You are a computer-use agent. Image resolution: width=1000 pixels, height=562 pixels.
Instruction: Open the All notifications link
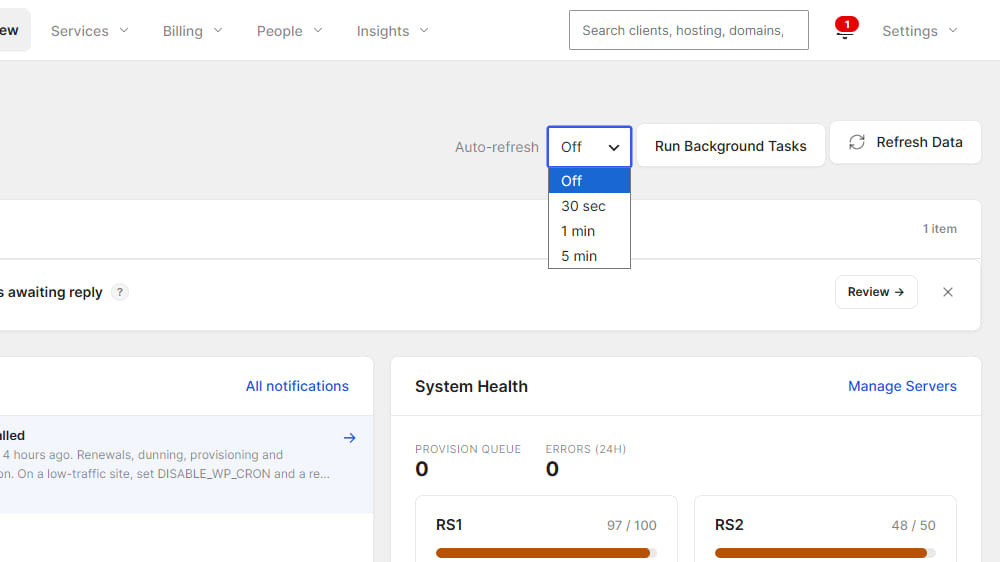297,386
